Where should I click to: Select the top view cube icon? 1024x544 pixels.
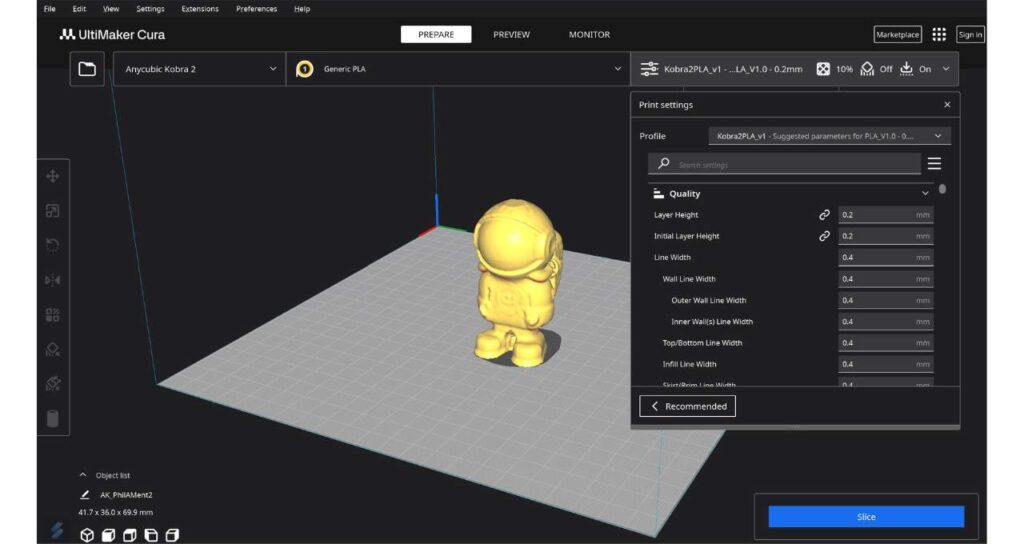click(x=130, y=536)
